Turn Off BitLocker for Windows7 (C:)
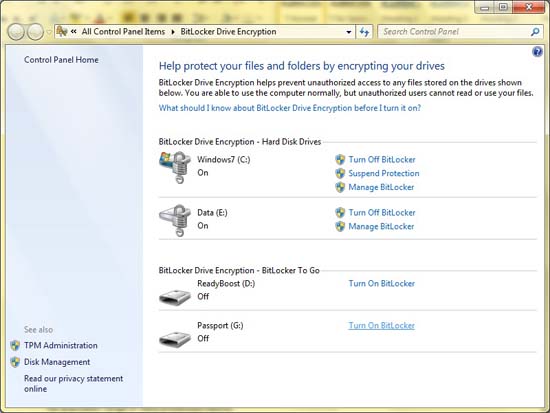Image resolution: width=550 pixels, height=413 pixels. (x=382, y=160)
